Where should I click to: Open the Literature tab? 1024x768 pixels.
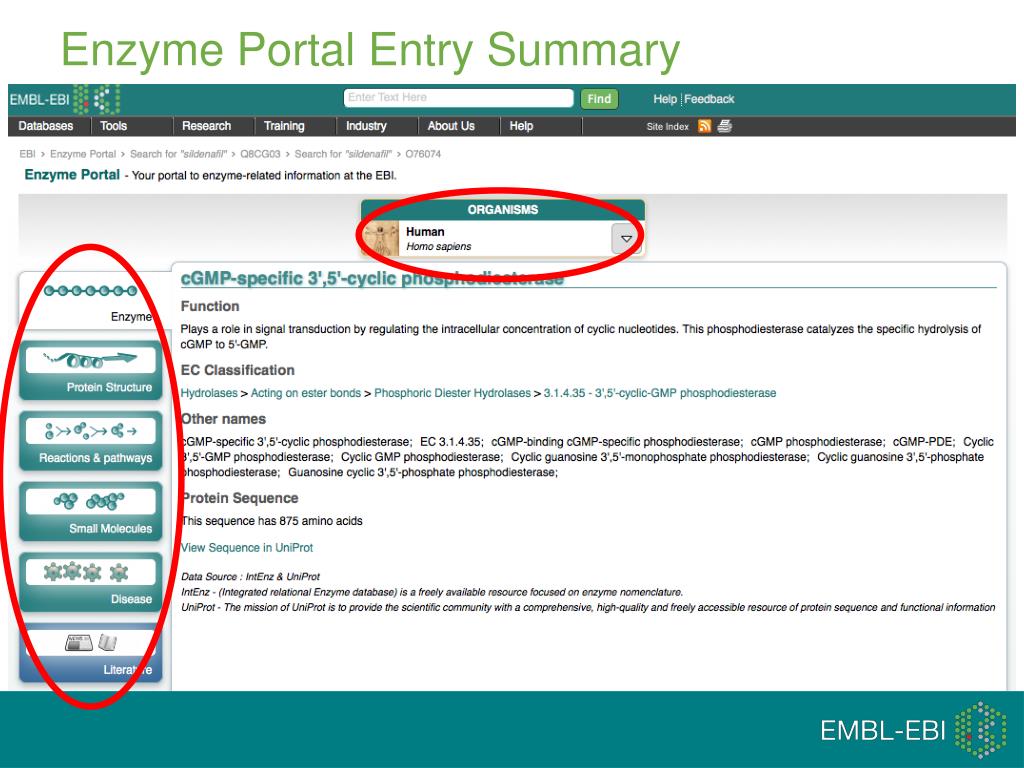point(91,652)
